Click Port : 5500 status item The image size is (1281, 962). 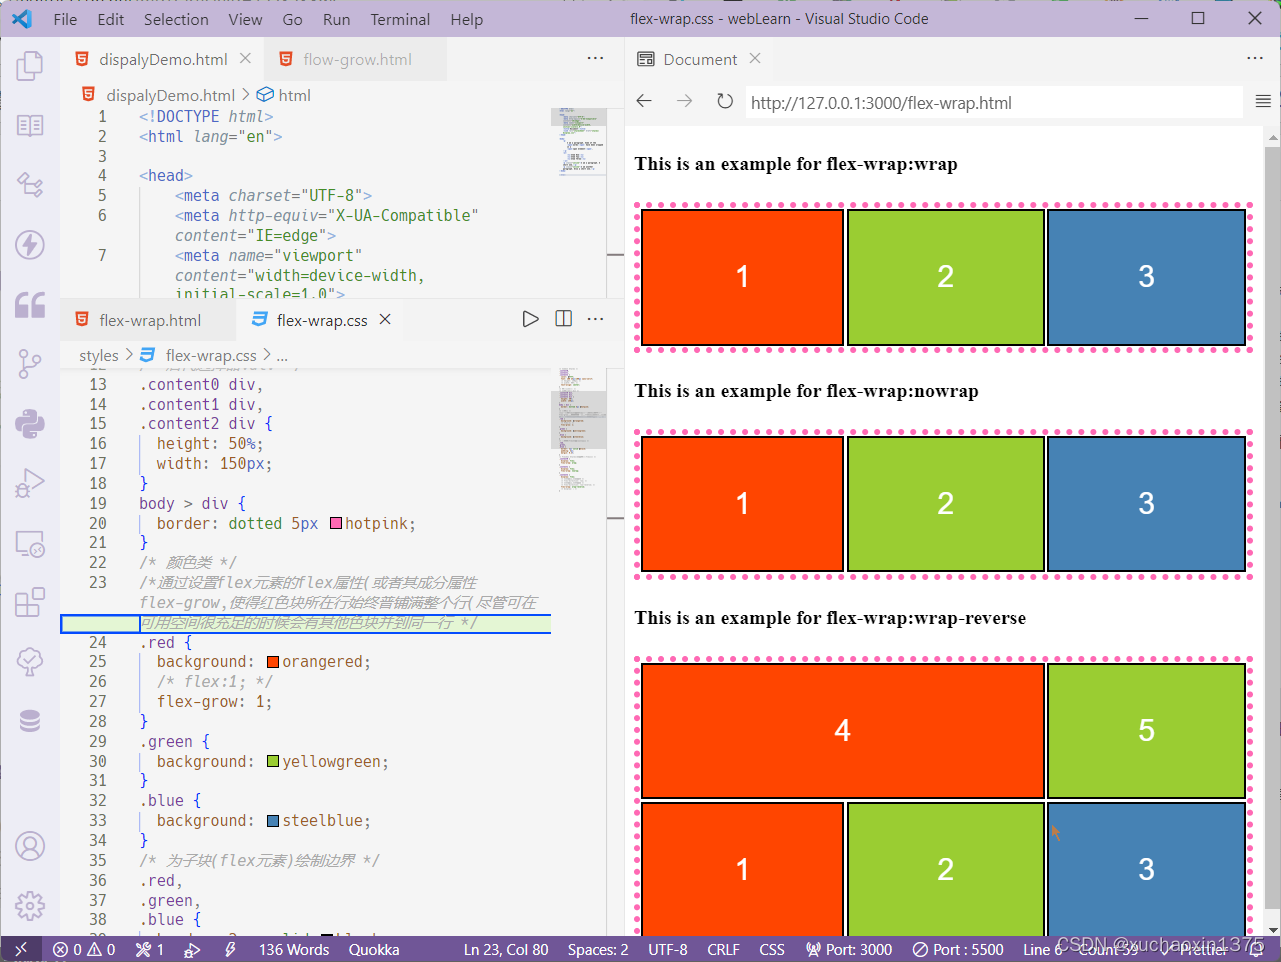[x=958, y=949]
